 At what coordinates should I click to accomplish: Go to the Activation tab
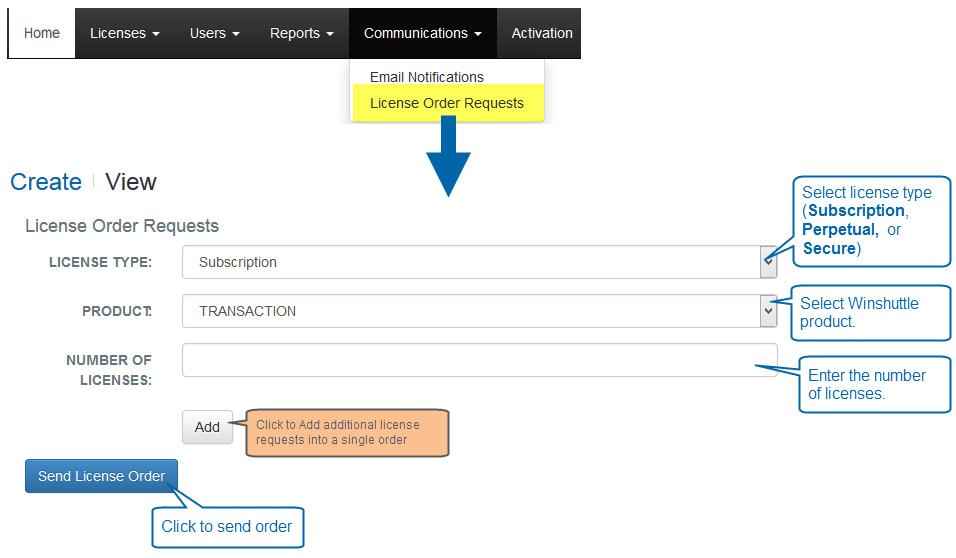[541, 33]
